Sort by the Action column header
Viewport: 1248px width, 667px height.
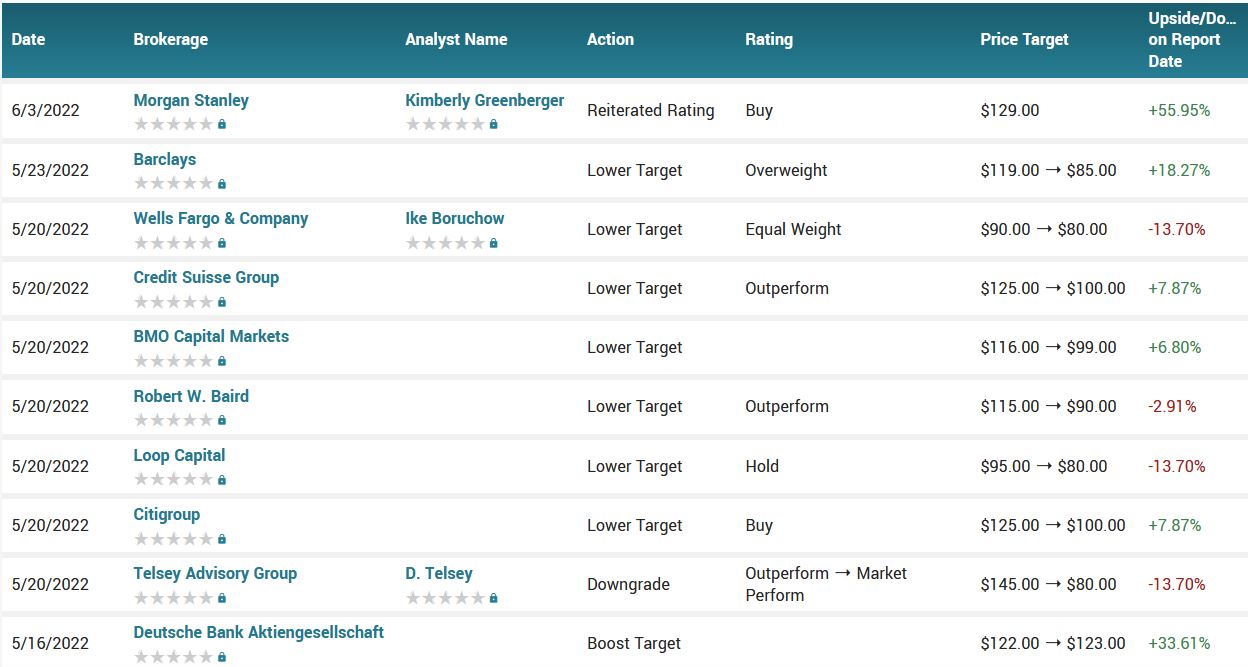click(x=610, y=39)
